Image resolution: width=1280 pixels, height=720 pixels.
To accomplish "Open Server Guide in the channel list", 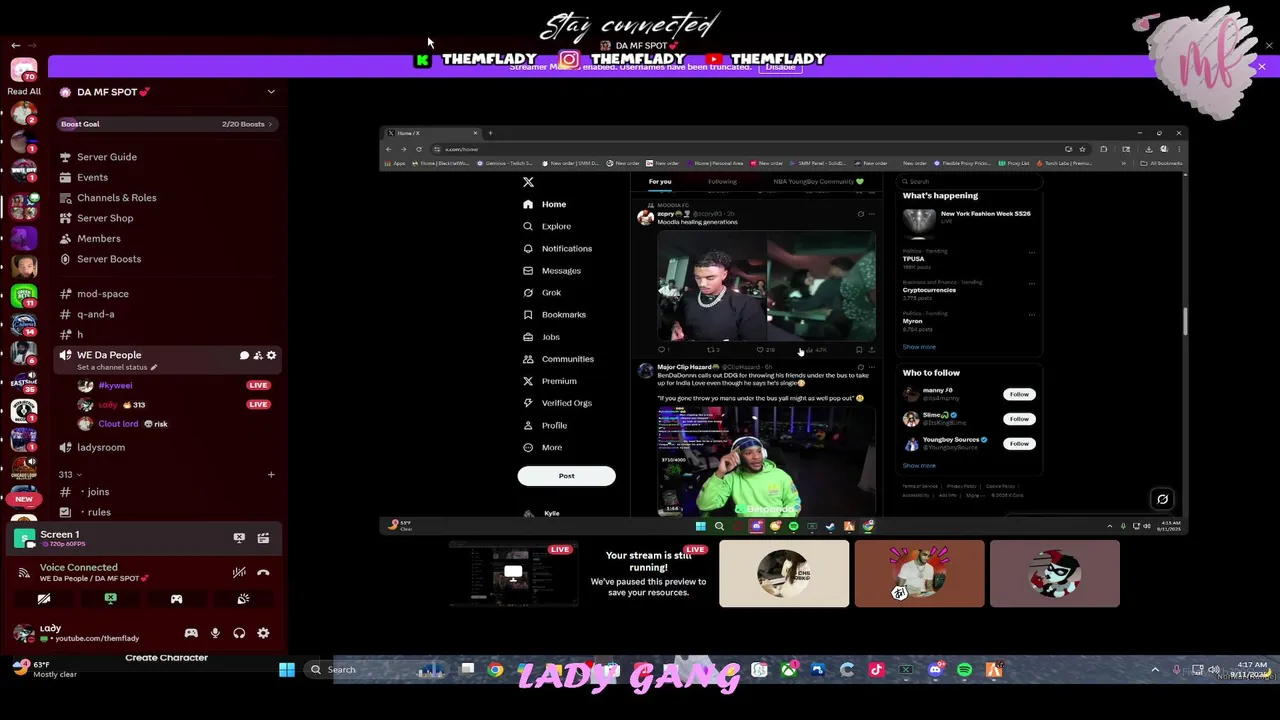I will 107,157.
